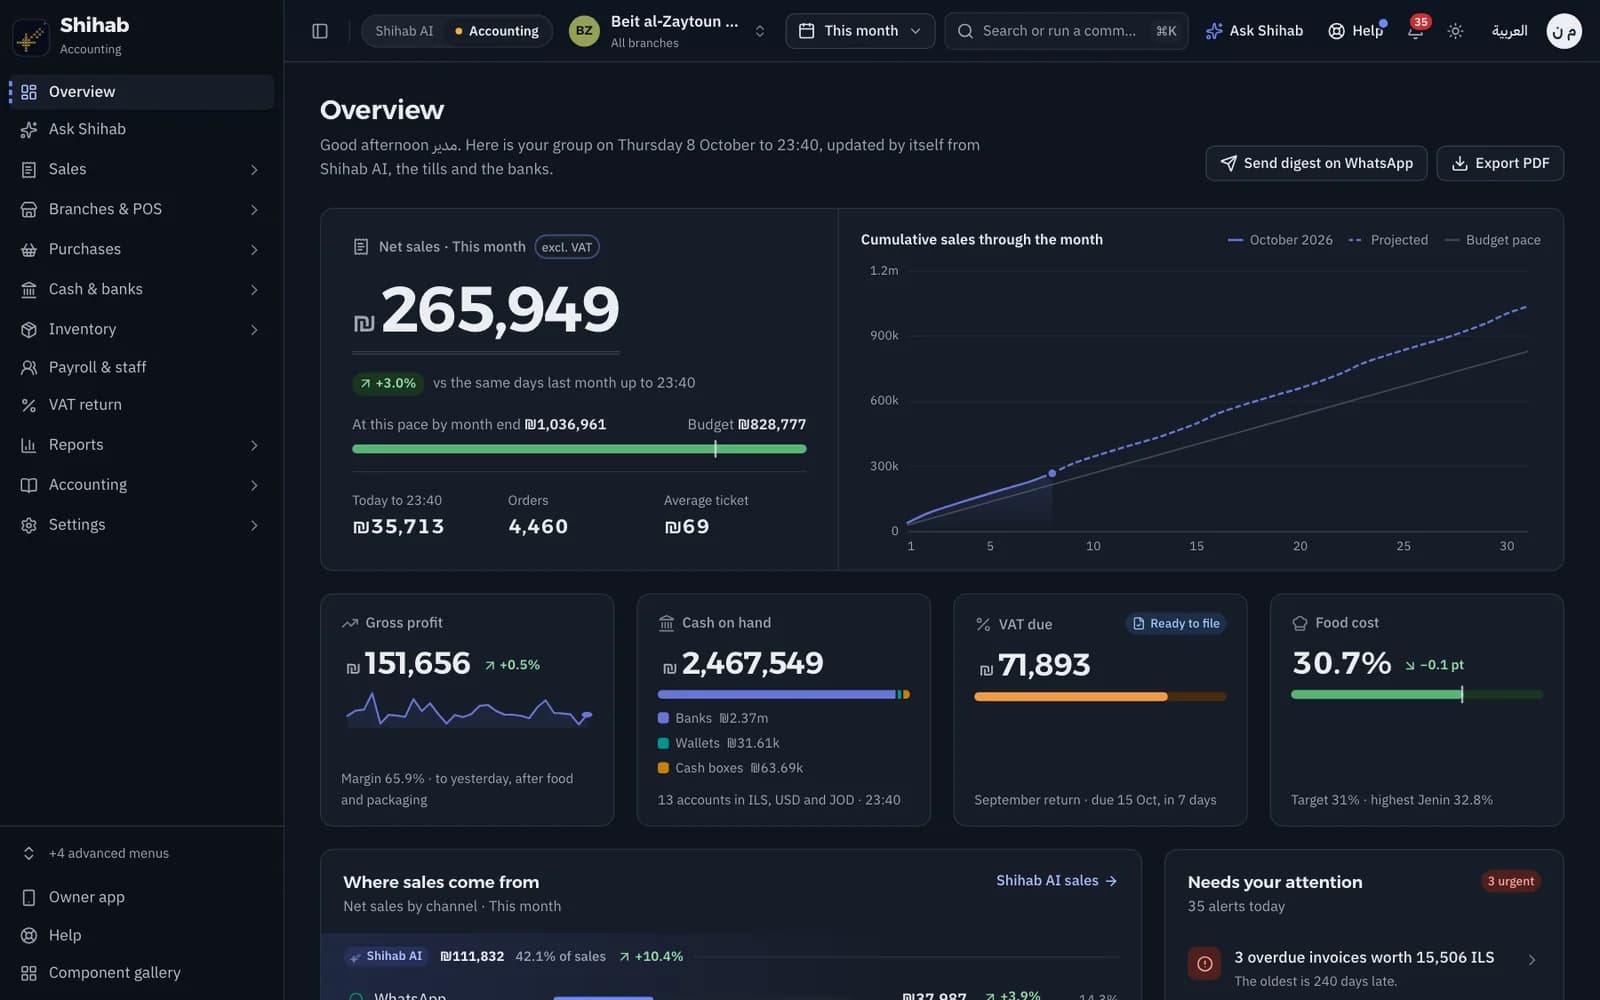Switch to Shihab AI mode

click(404, 31)
